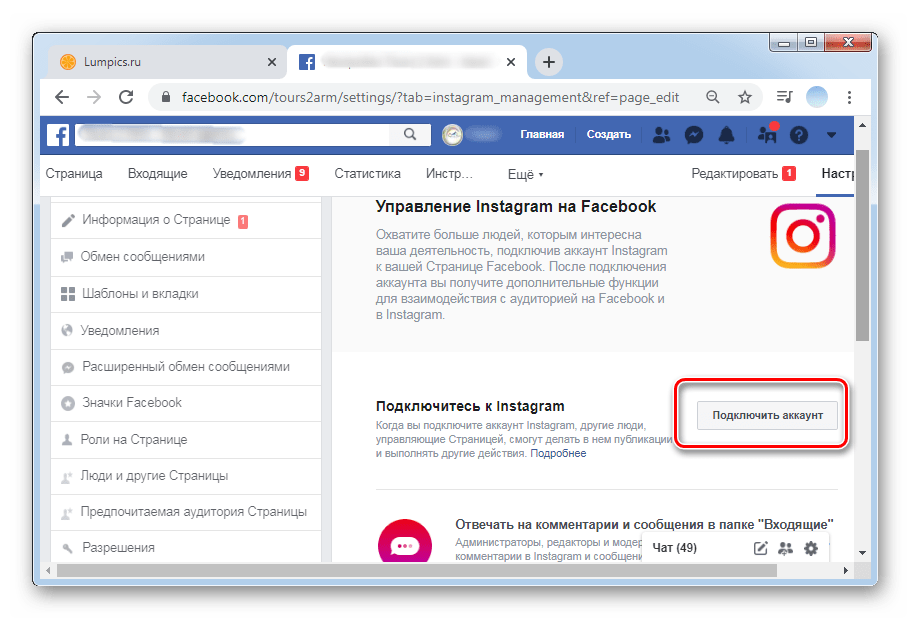Screen dimensions: 911x619
Task: Open the Notifications bell icon
Action: 726,135
